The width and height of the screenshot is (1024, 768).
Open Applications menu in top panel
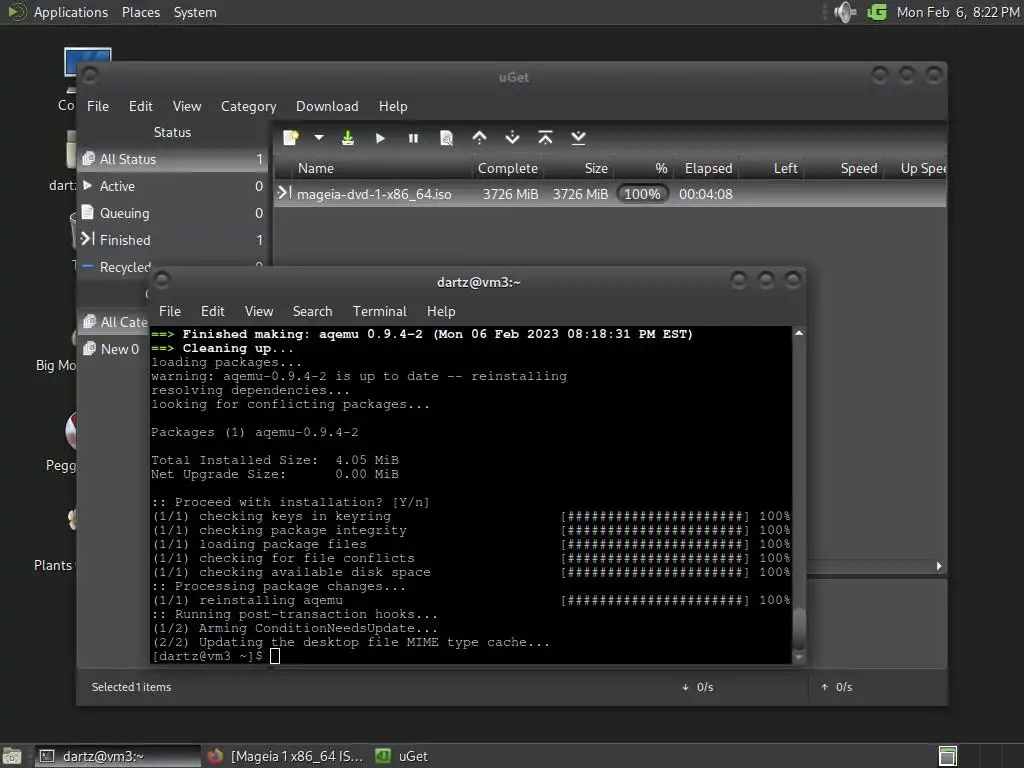point(71,12)
